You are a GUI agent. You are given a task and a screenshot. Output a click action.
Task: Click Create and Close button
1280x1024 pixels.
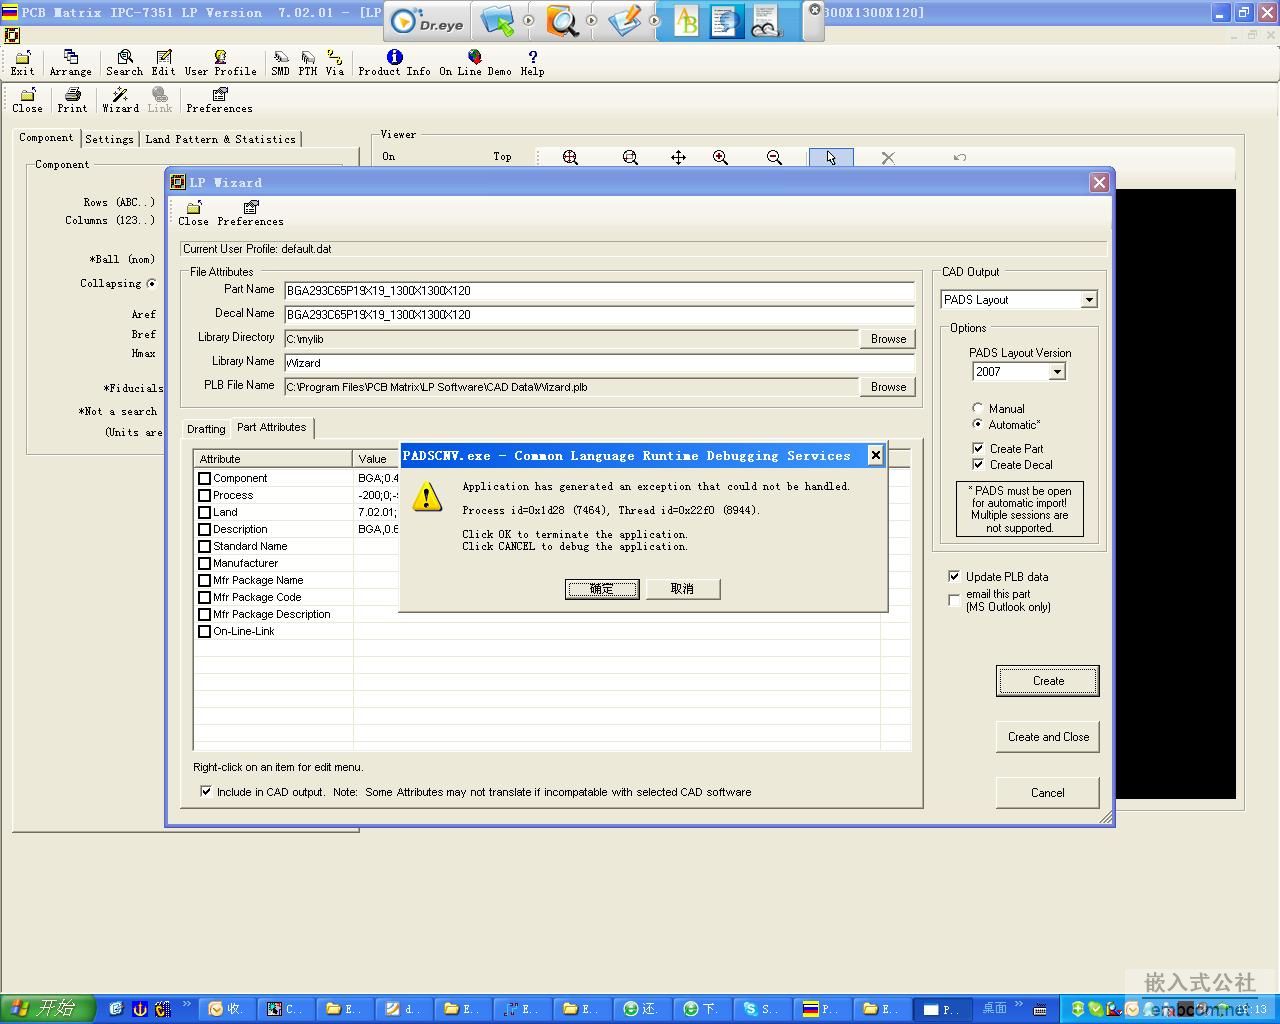(1048, 737)
